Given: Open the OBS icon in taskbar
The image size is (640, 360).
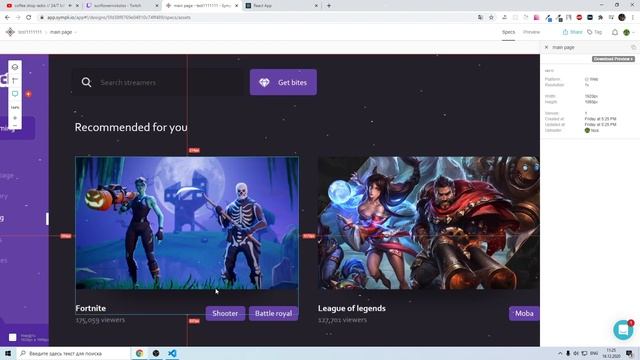Looking at the screenshot, I should coord(156,353).
